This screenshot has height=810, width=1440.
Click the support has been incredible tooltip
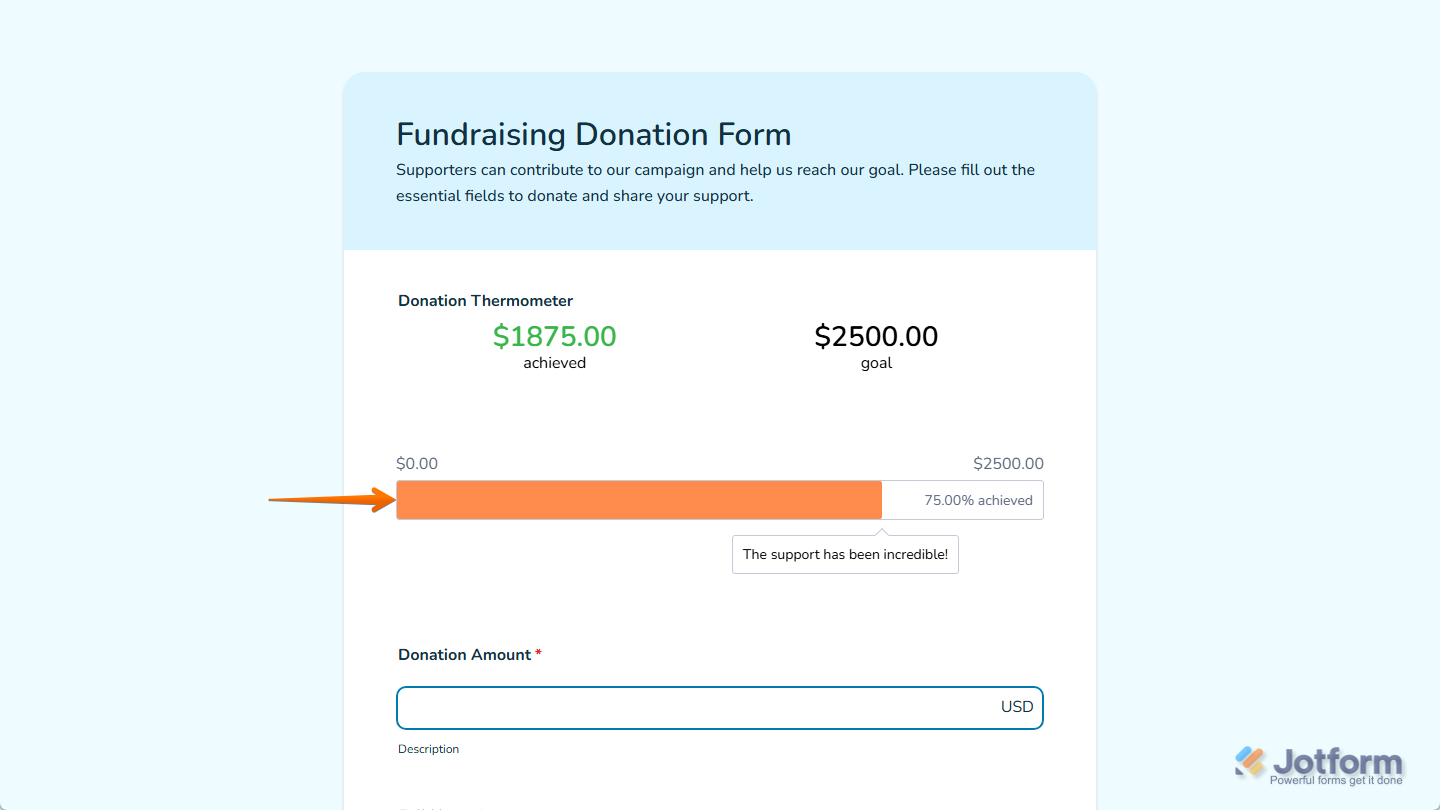pyautogui.click(x=845, y=554)
